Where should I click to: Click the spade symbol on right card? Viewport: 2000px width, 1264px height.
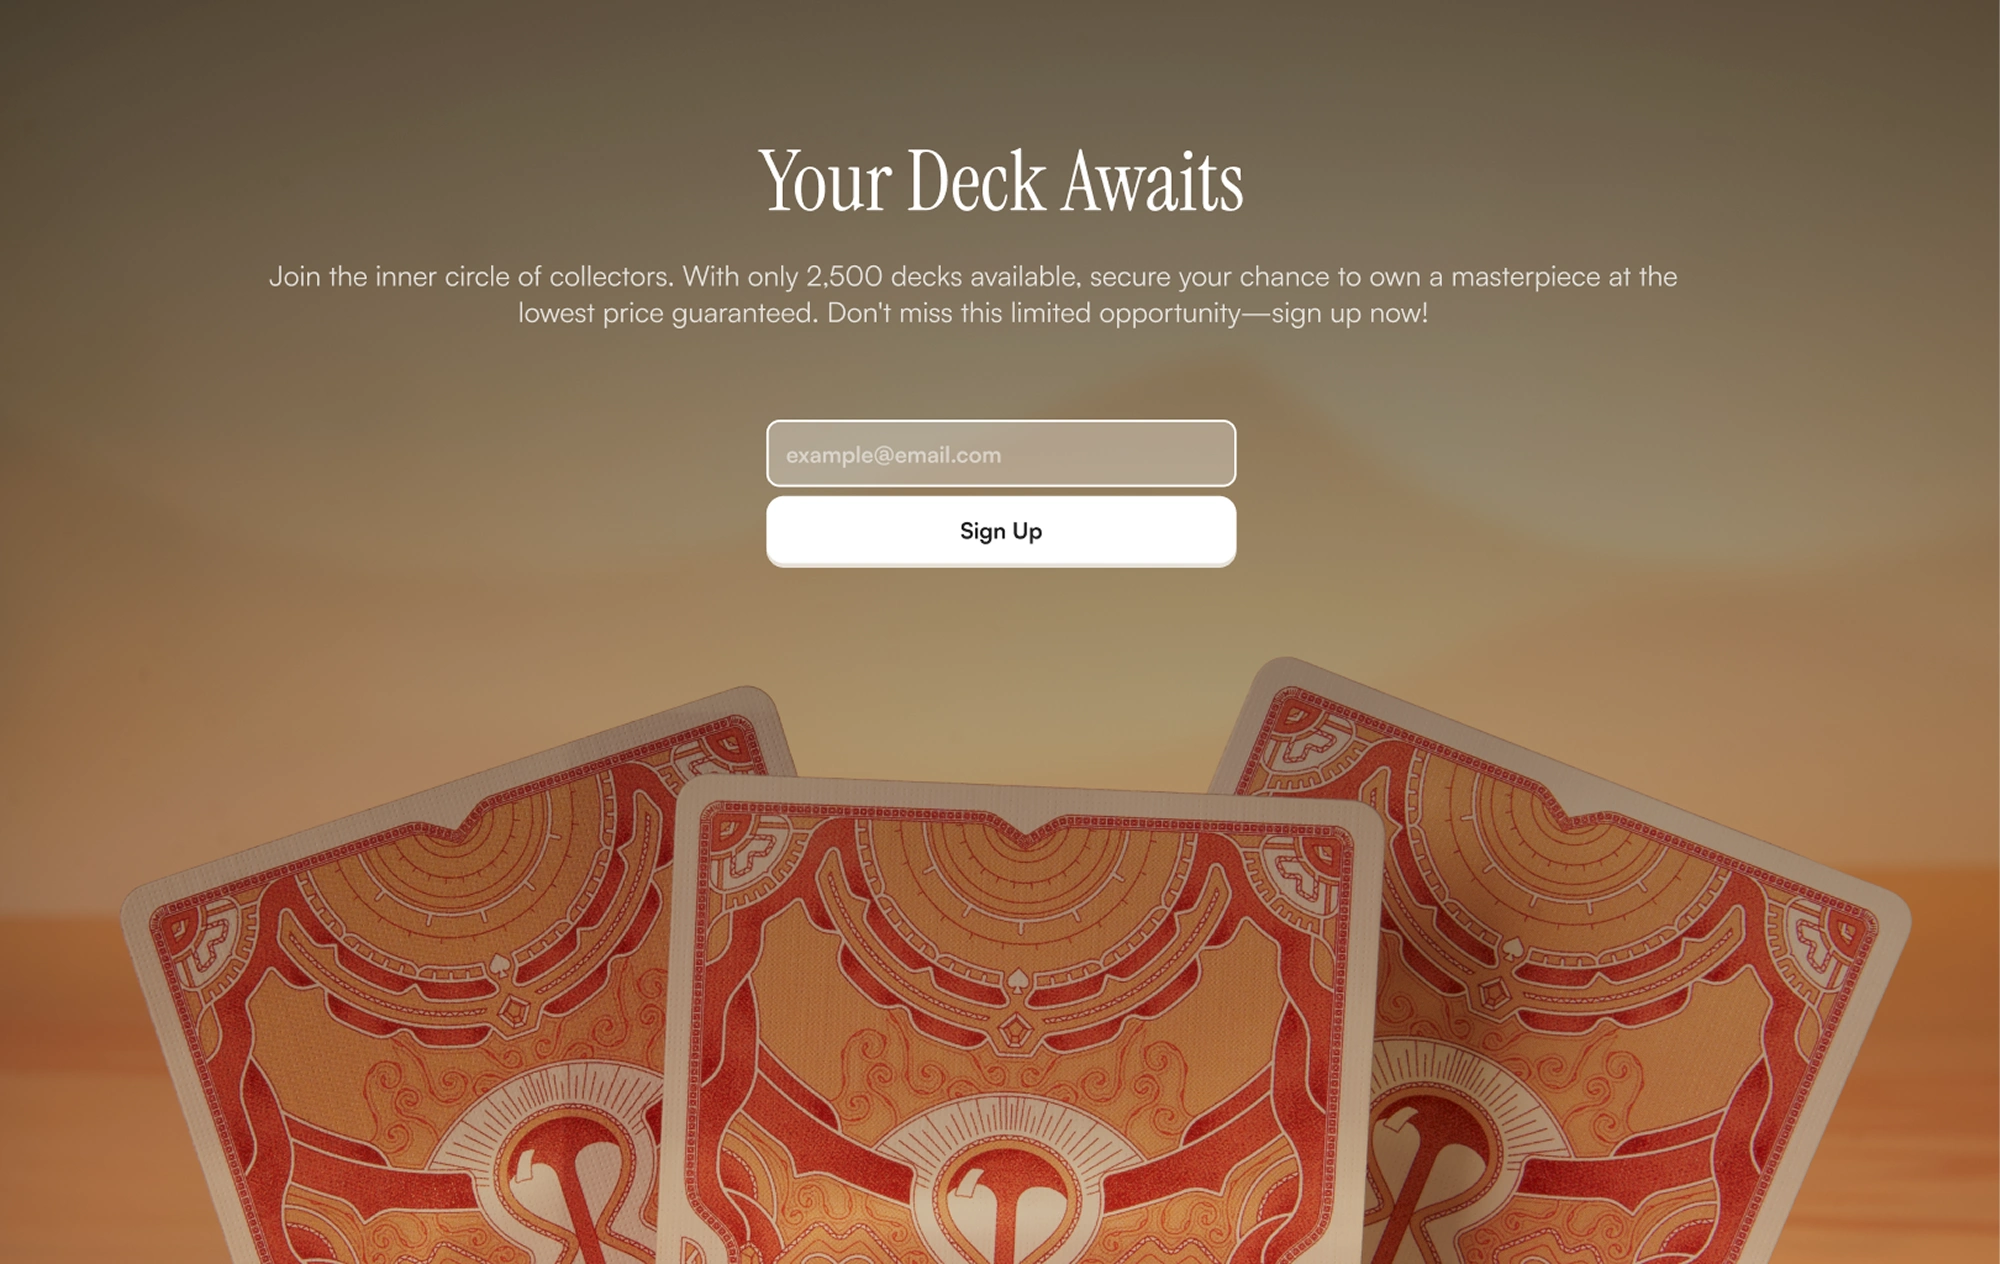[1513, 947]
